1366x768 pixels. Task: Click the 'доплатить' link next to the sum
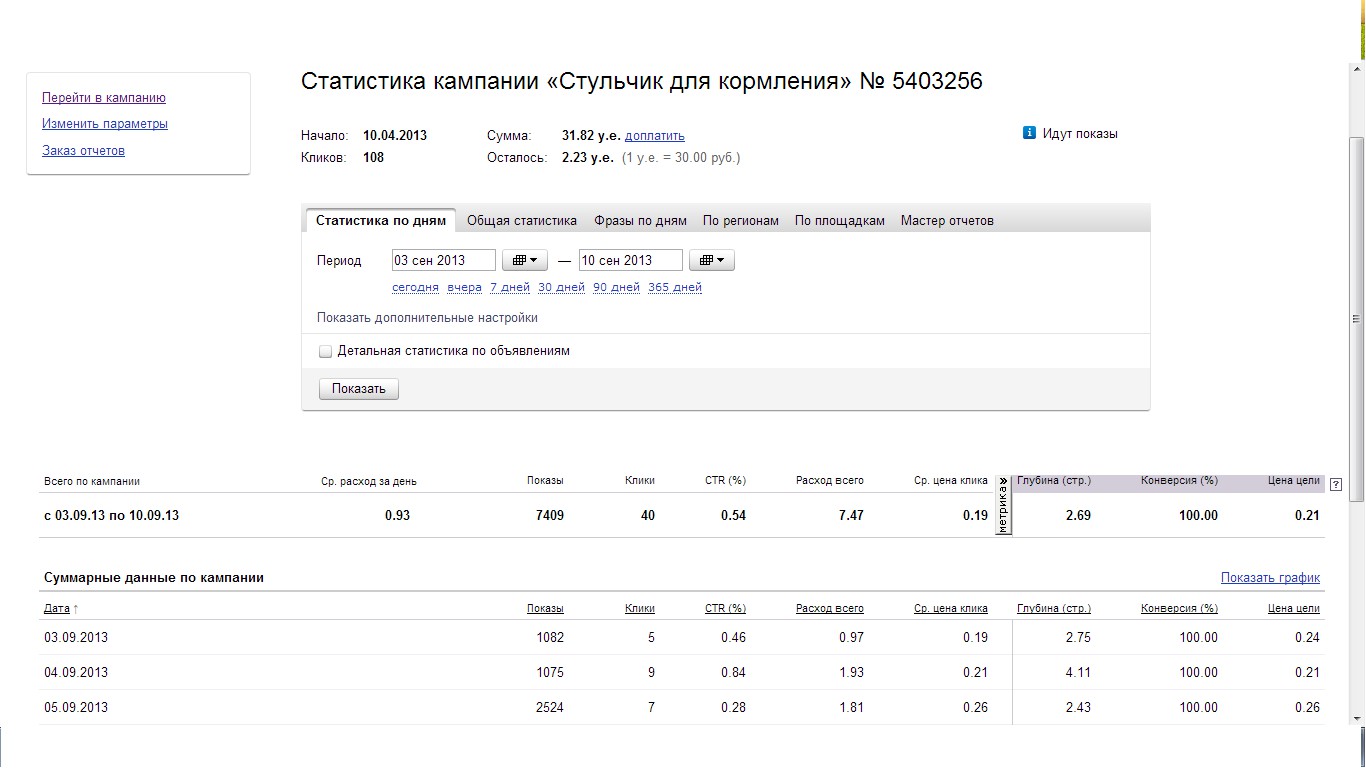(655, 136)
